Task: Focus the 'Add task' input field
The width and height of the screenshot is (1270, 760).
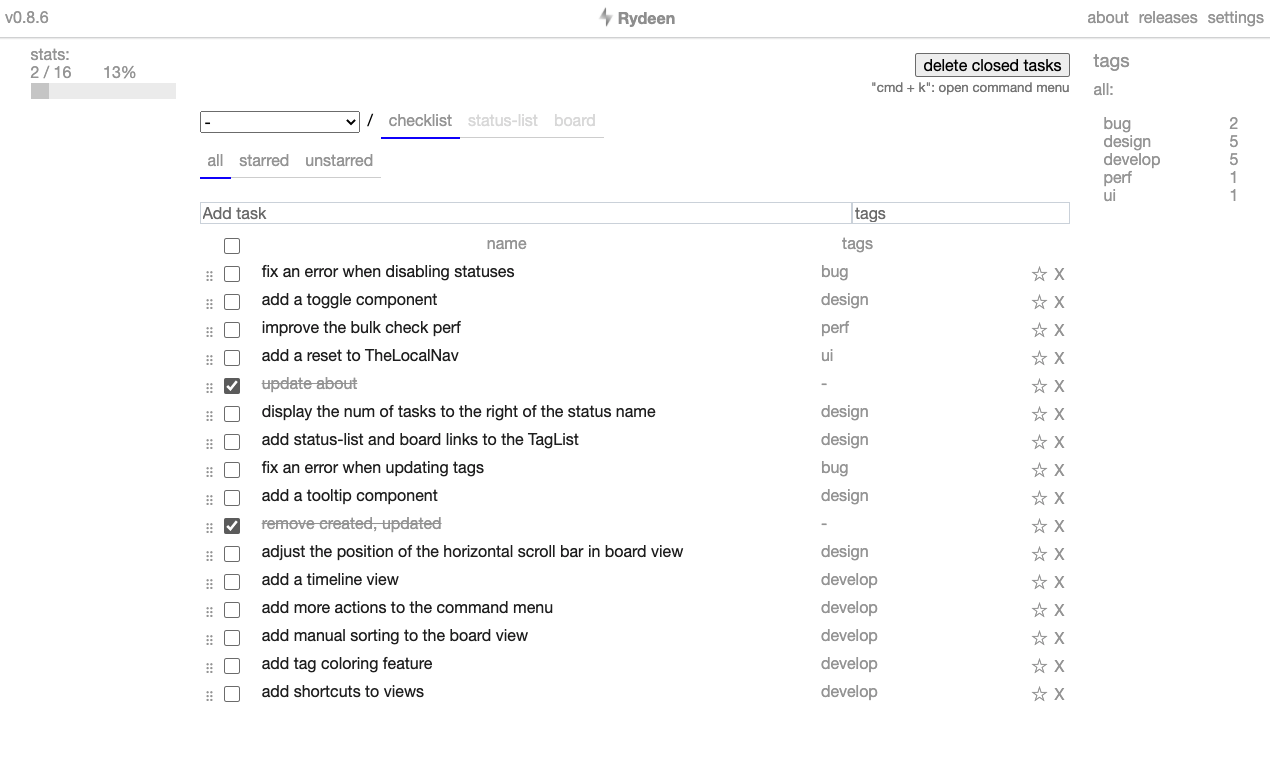Action: (526, 213)
